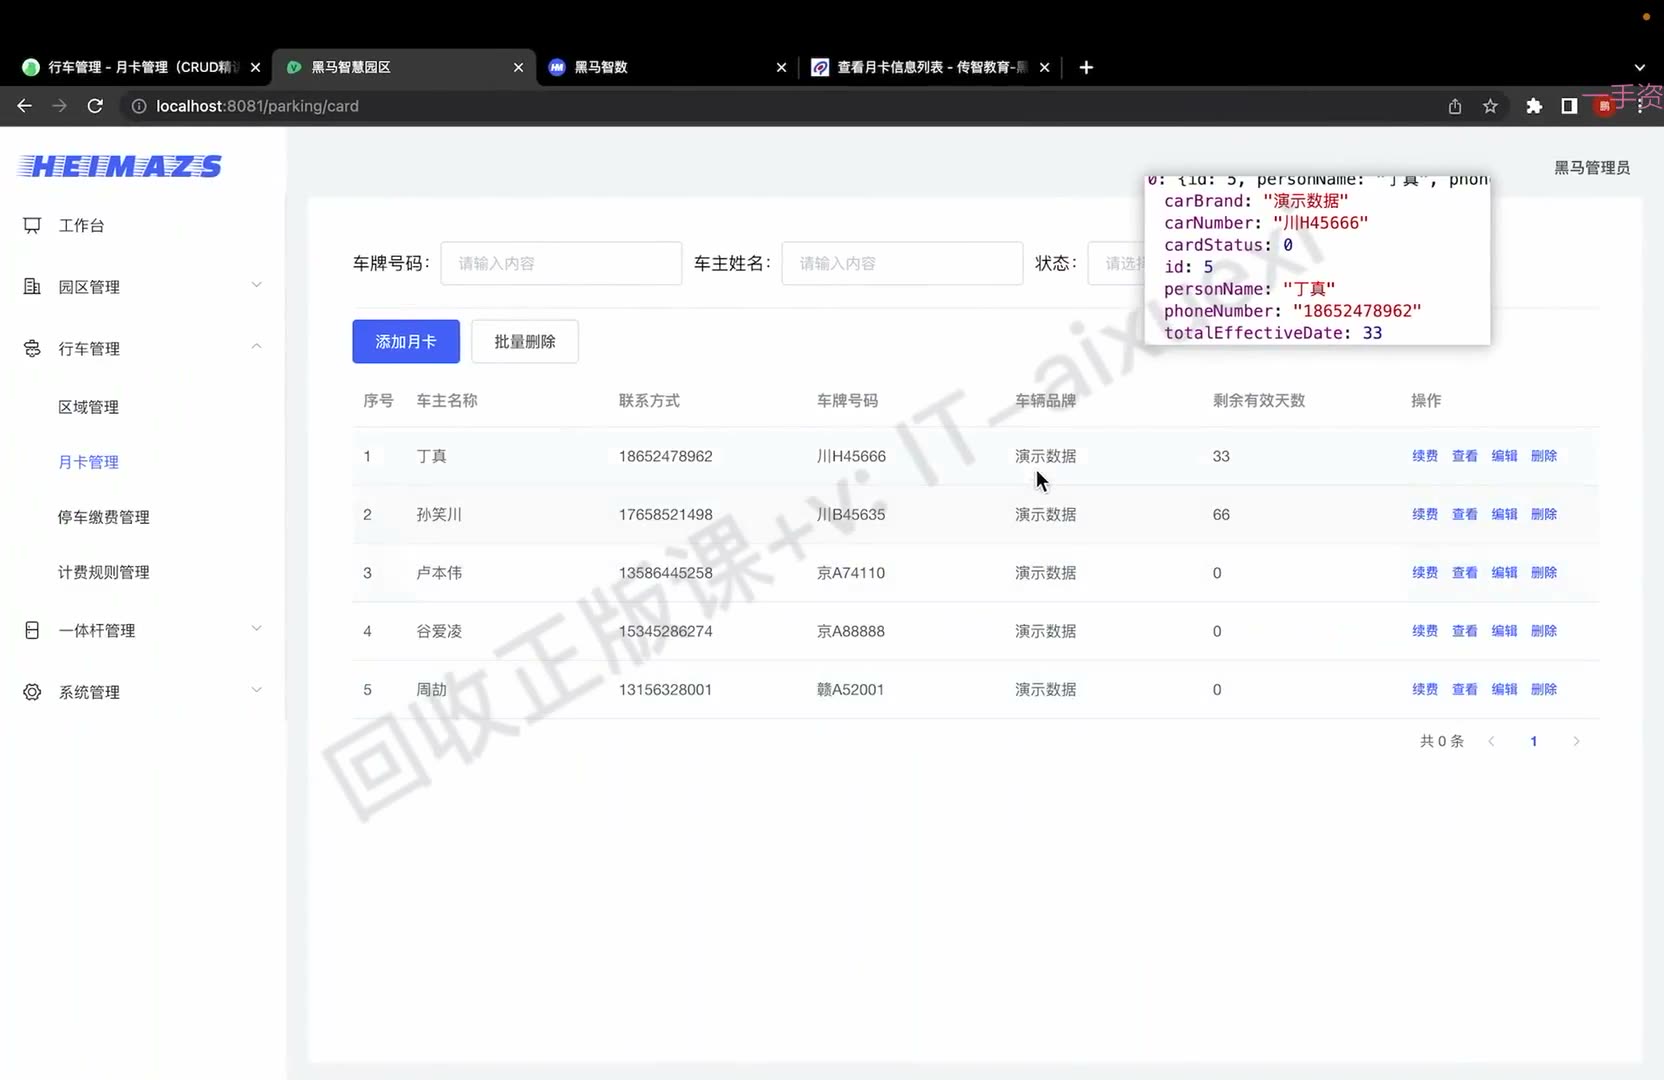Click the 批量删除 button

coord(525,342)
